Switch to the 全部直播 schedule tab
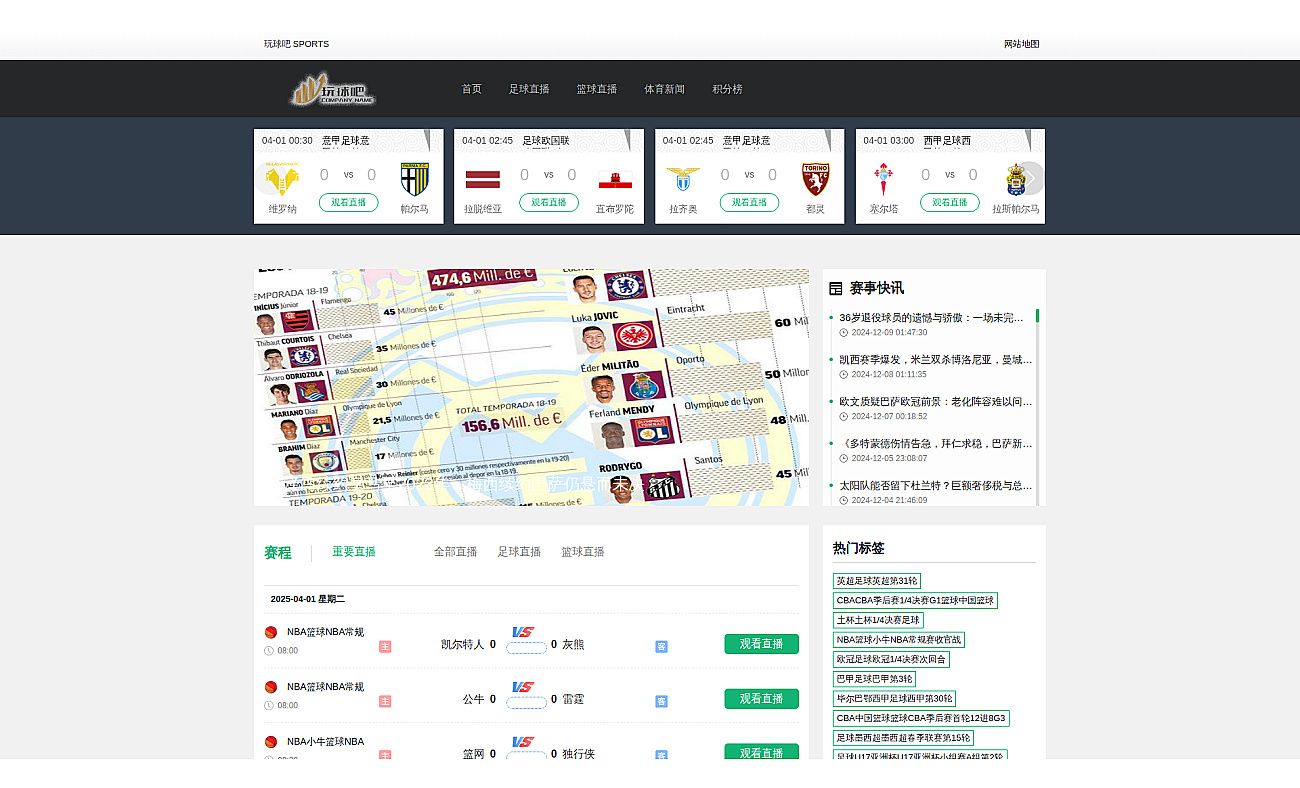This screenshot has height=788, width=1300. click(455, 551)
